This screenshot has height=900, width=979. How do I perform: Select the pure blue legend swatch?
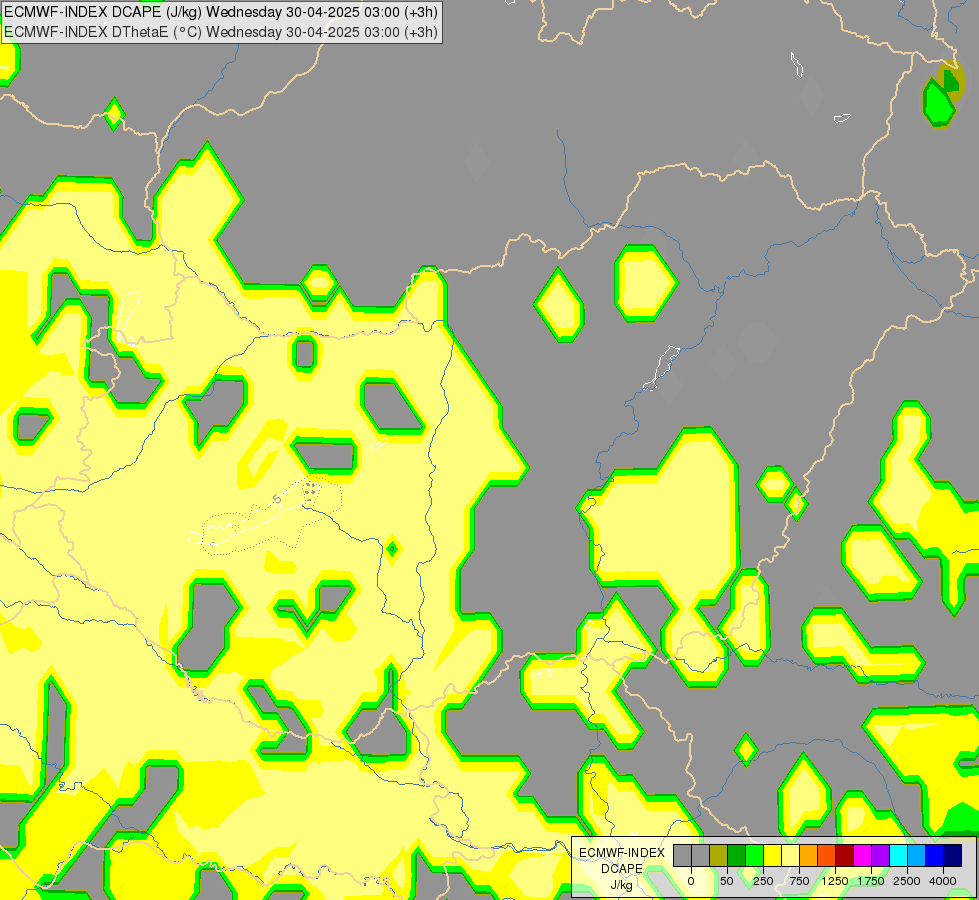click(935, 855)
